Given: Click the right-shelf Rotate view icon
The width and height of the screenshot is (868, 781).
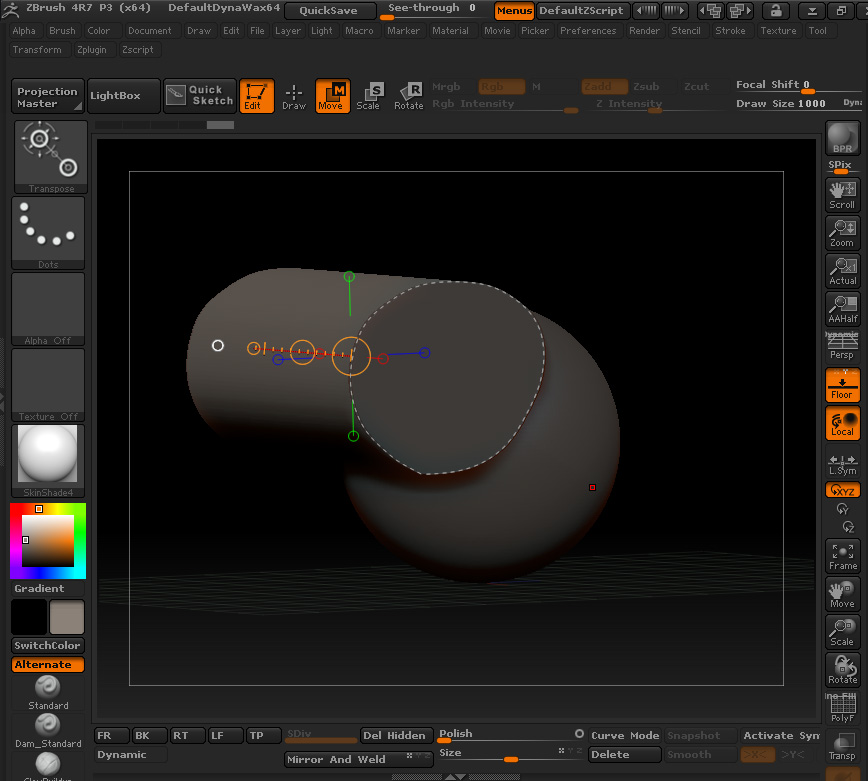Looking at the screenshot, I should click(843, 670).
